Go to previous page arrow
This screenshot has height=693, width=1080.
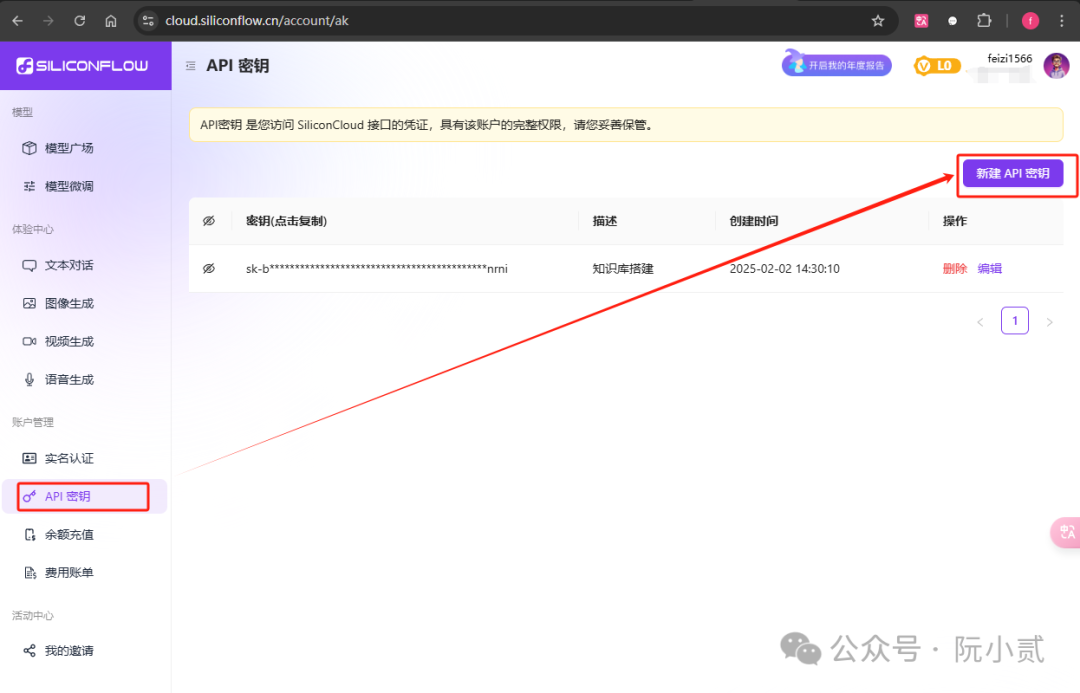pyautogui.click(x=980, y=322)
